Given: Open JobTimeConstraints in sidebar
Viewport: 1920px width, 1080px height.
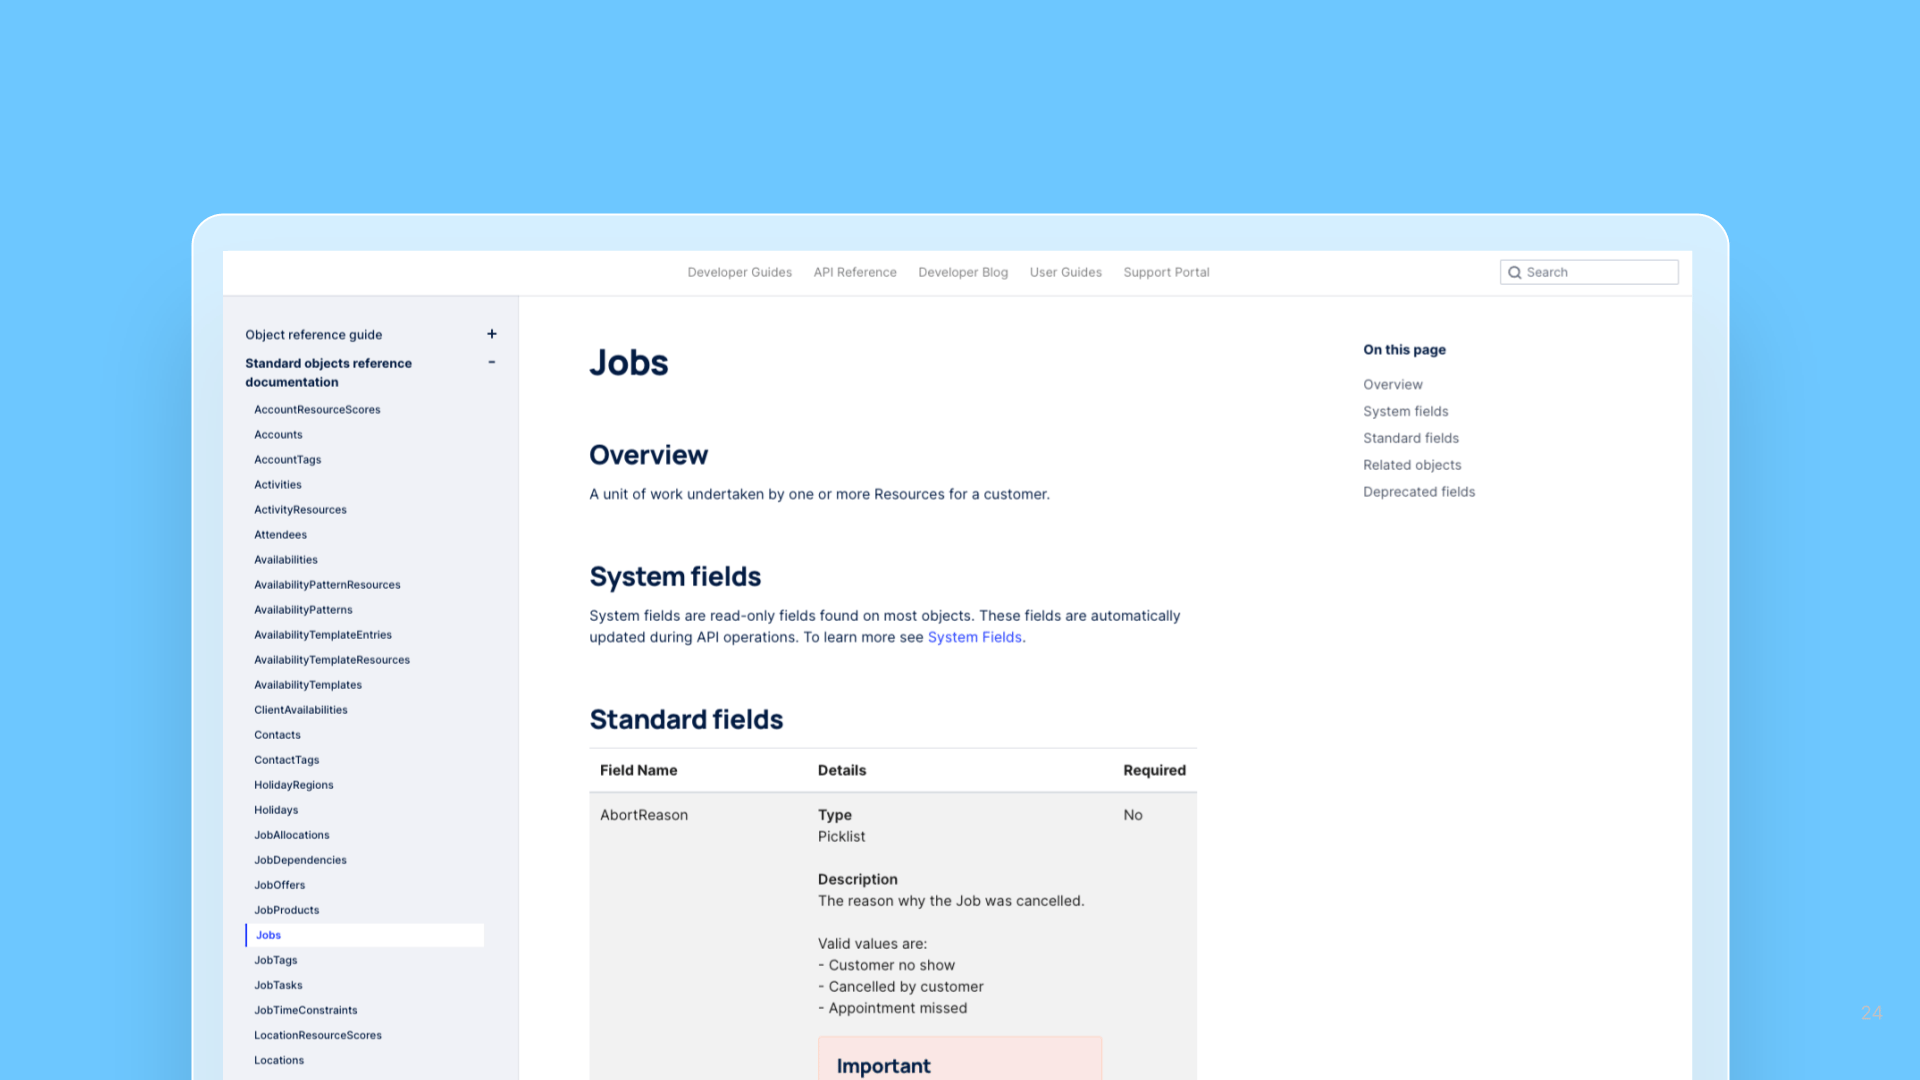Looking at the screenshot, I should tap(305, 1010).
